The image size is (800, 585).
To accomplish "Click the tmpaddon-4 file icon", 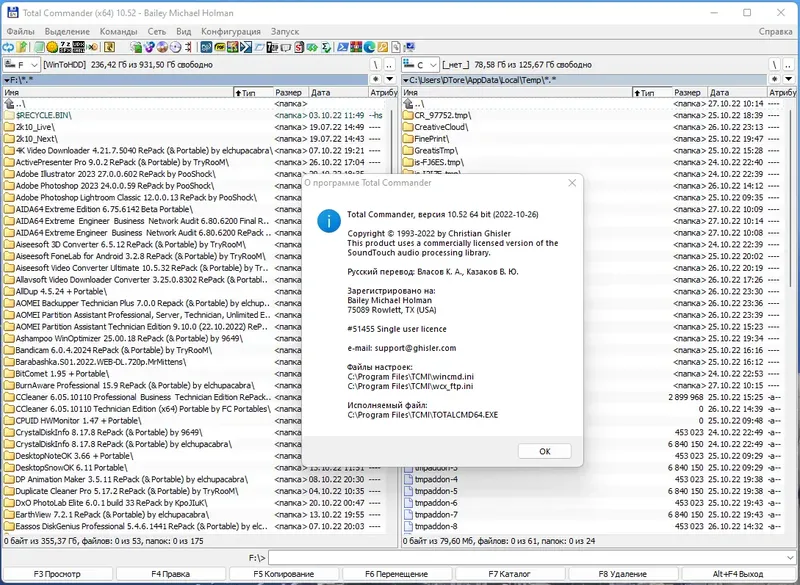I will [408, 479].
